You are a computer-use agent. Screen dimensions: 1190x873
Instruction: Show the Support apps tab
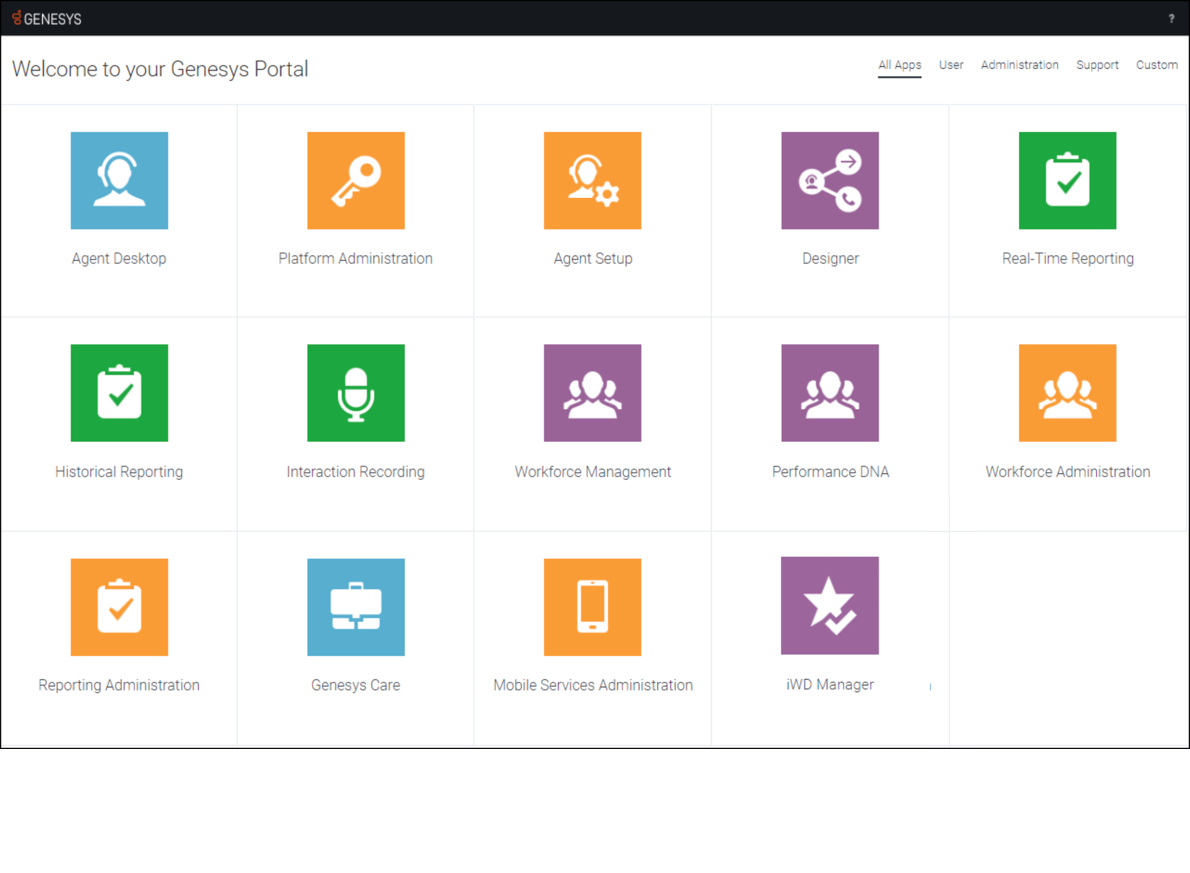click(1097, 65)
